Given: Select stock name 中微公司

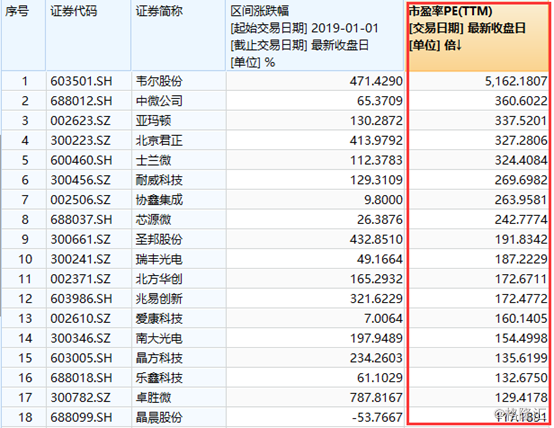Looking at the screenshot, I should (x=159, y=101).
